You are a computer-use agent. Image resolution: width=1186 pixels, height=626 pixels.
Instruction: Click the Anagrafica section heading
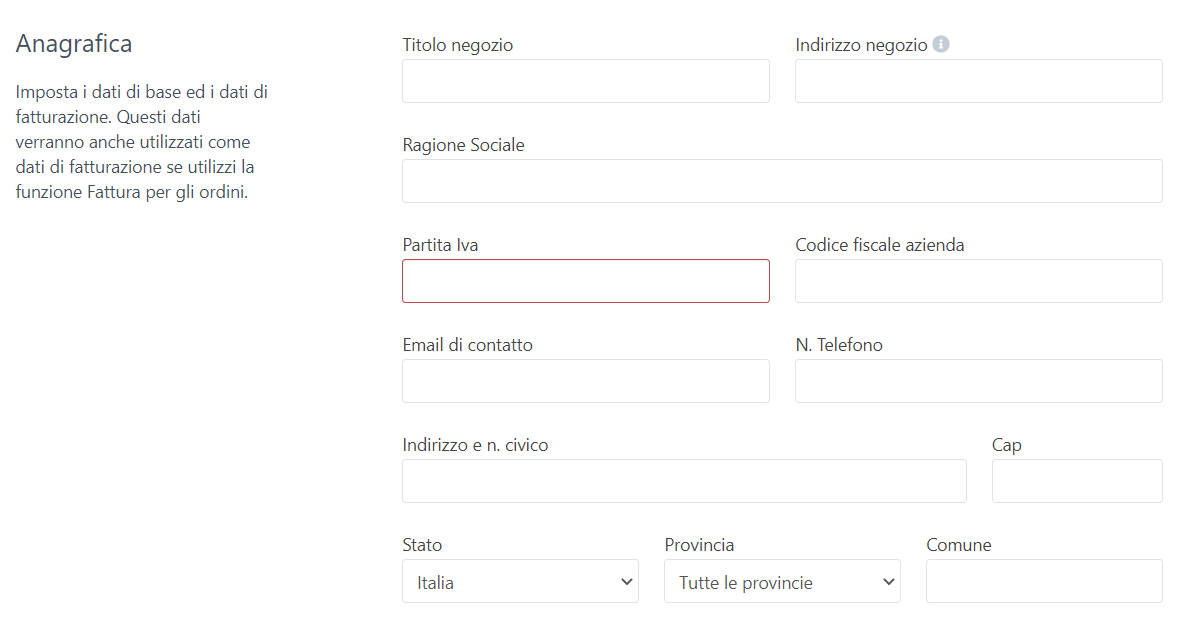point(74,44)
